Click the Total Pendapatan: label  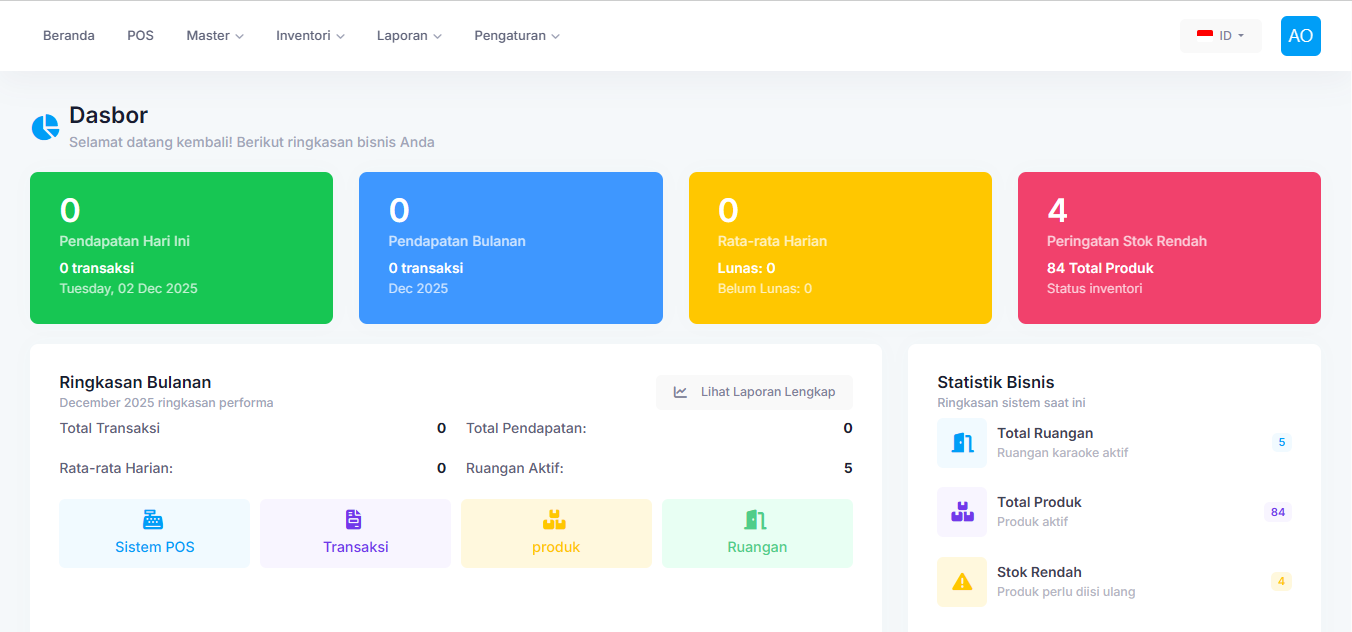pos(526,428)
